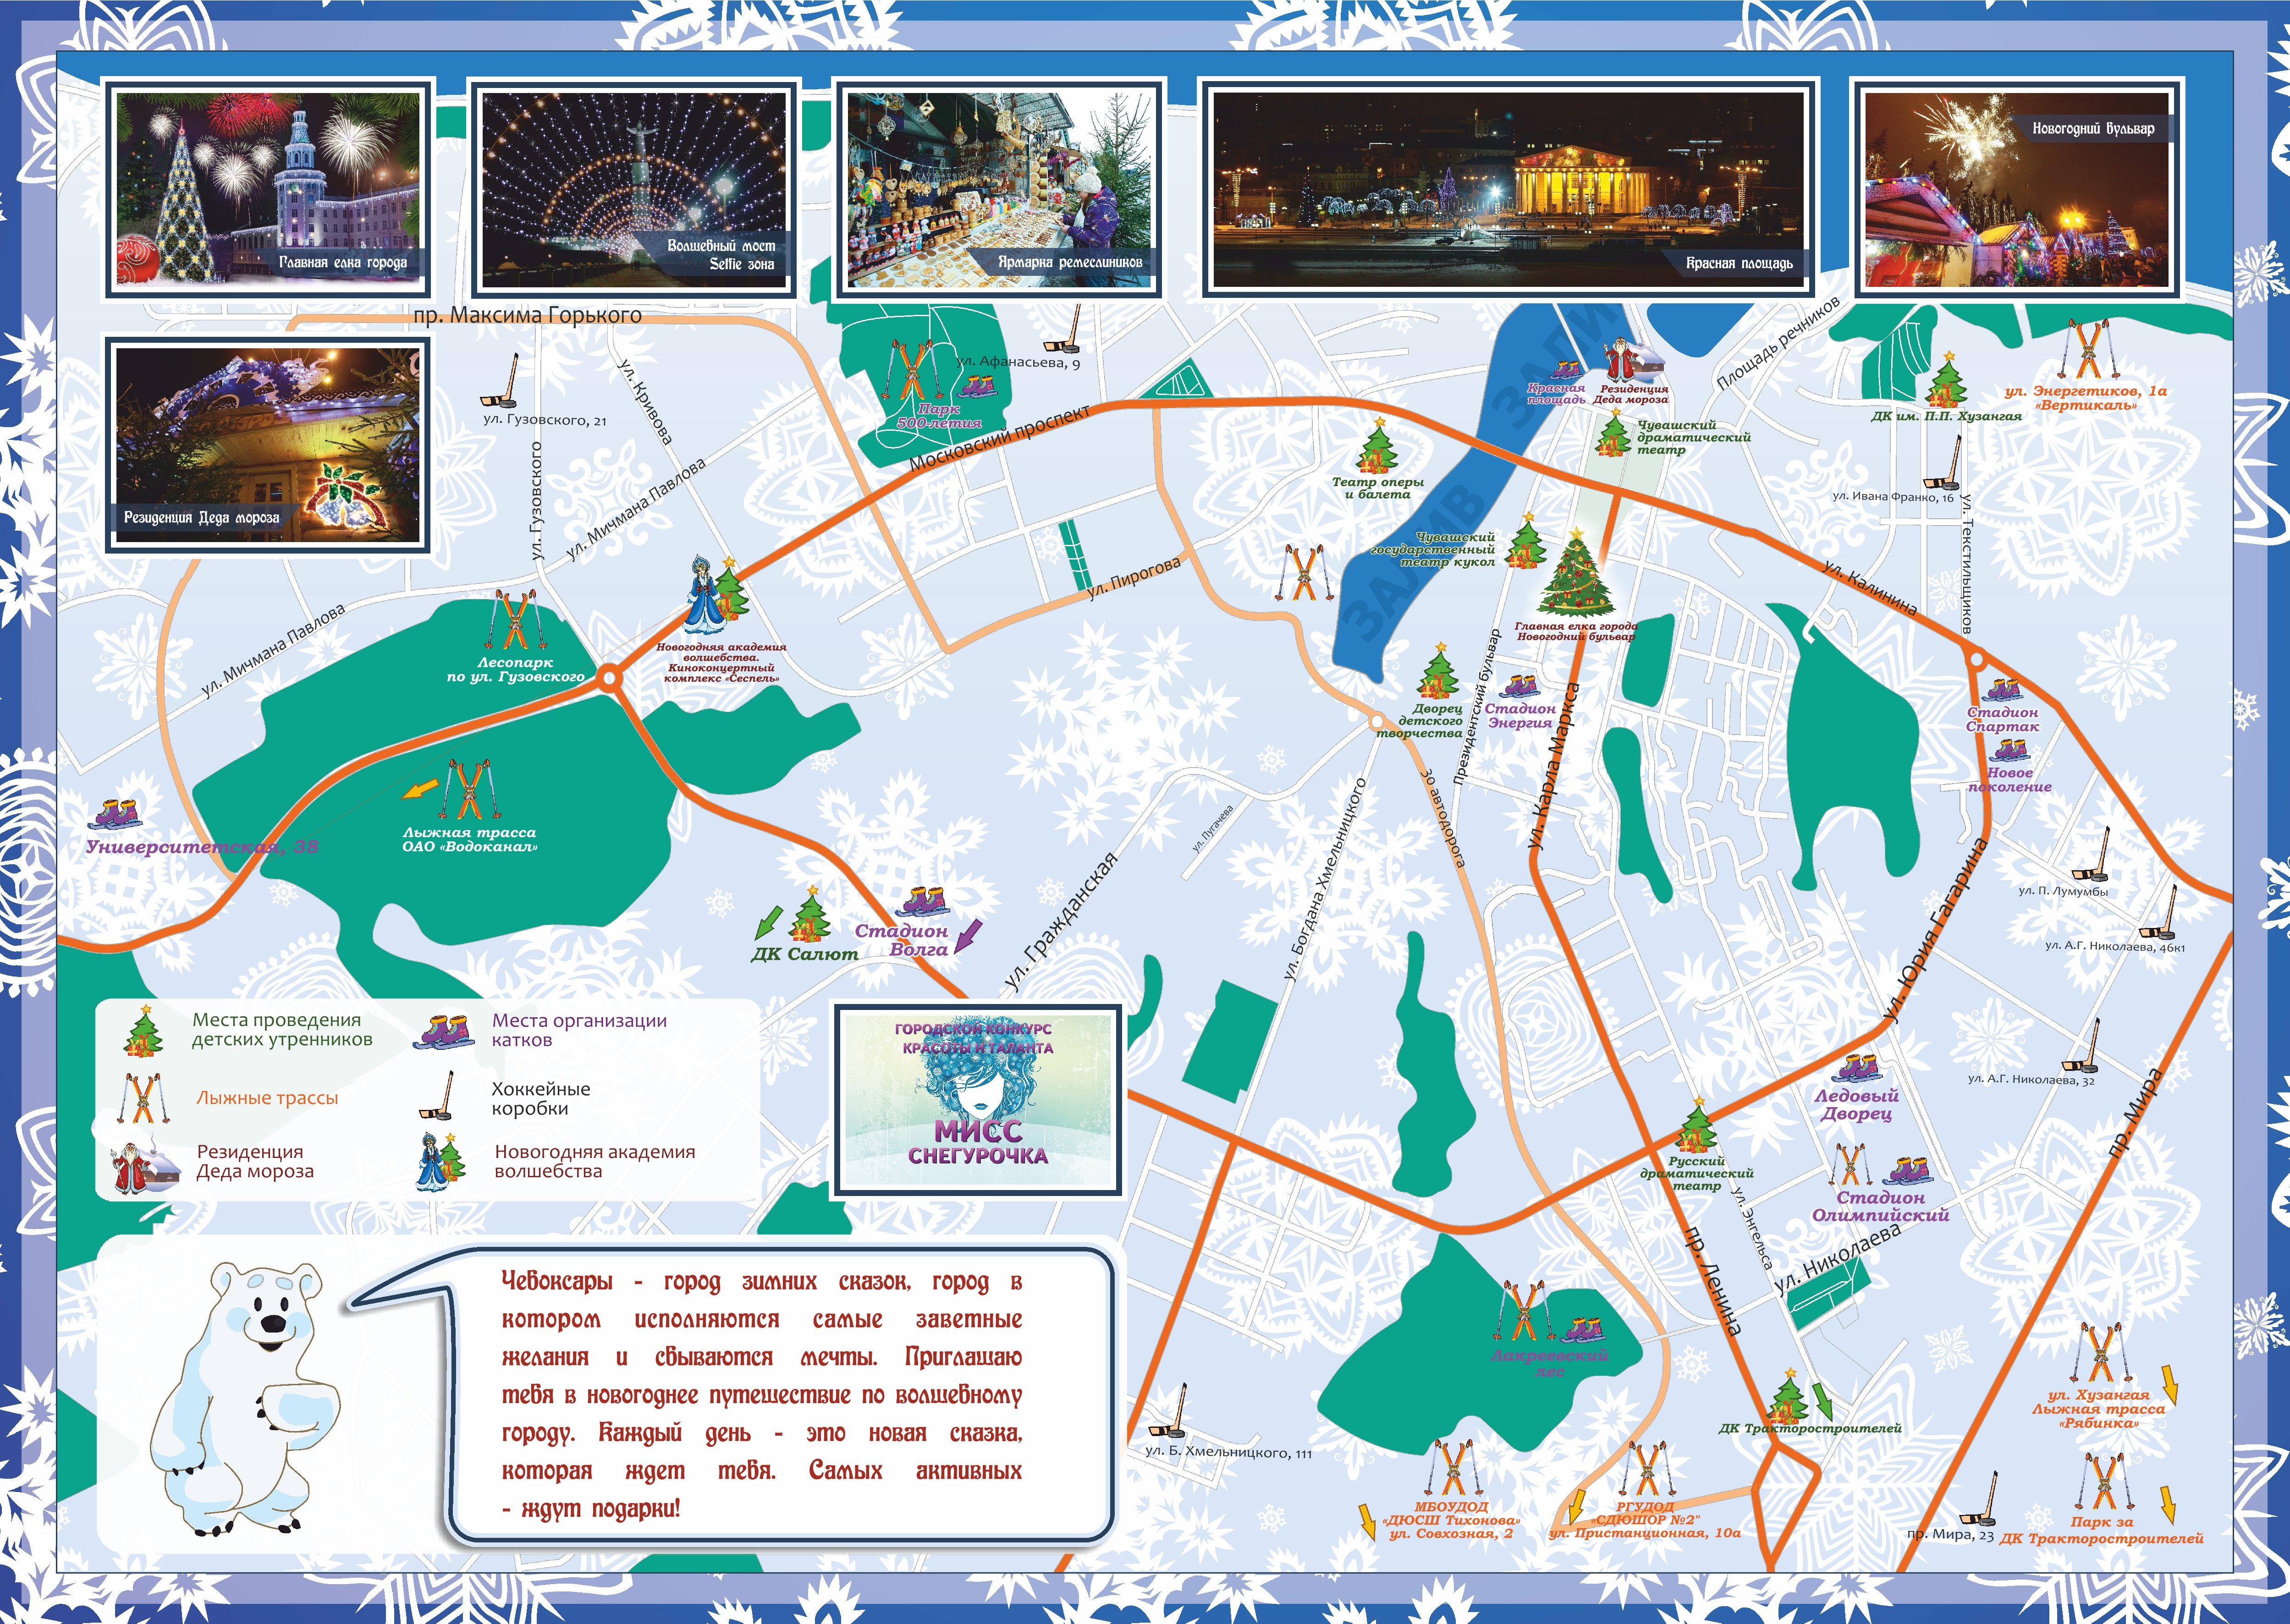Click the ski icon at Парк 500-летия
The image size is (2290, 1624).
(x=910, y=370)
